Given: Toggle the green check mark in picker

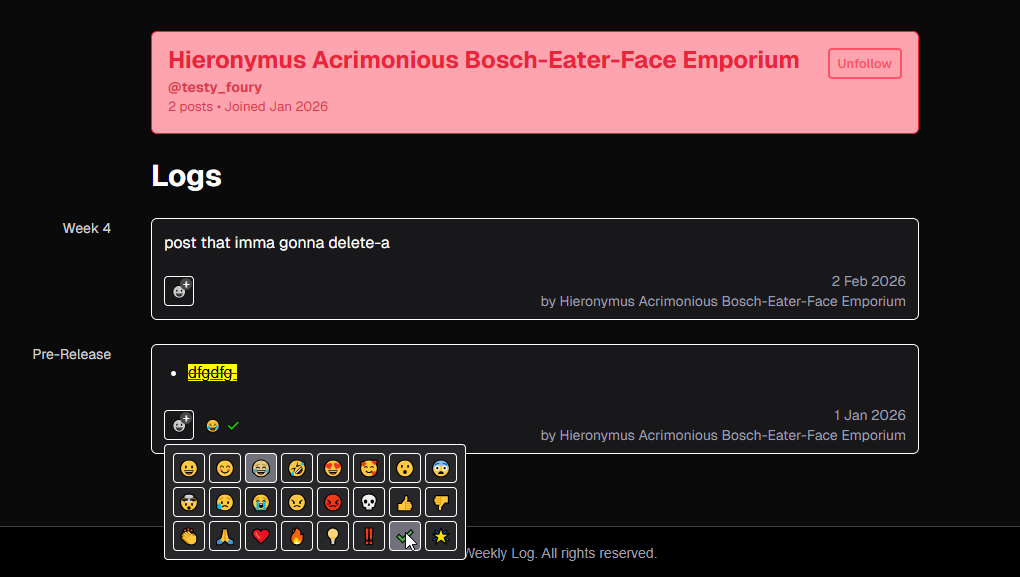Looking at the screenshot, I should 405,536.
